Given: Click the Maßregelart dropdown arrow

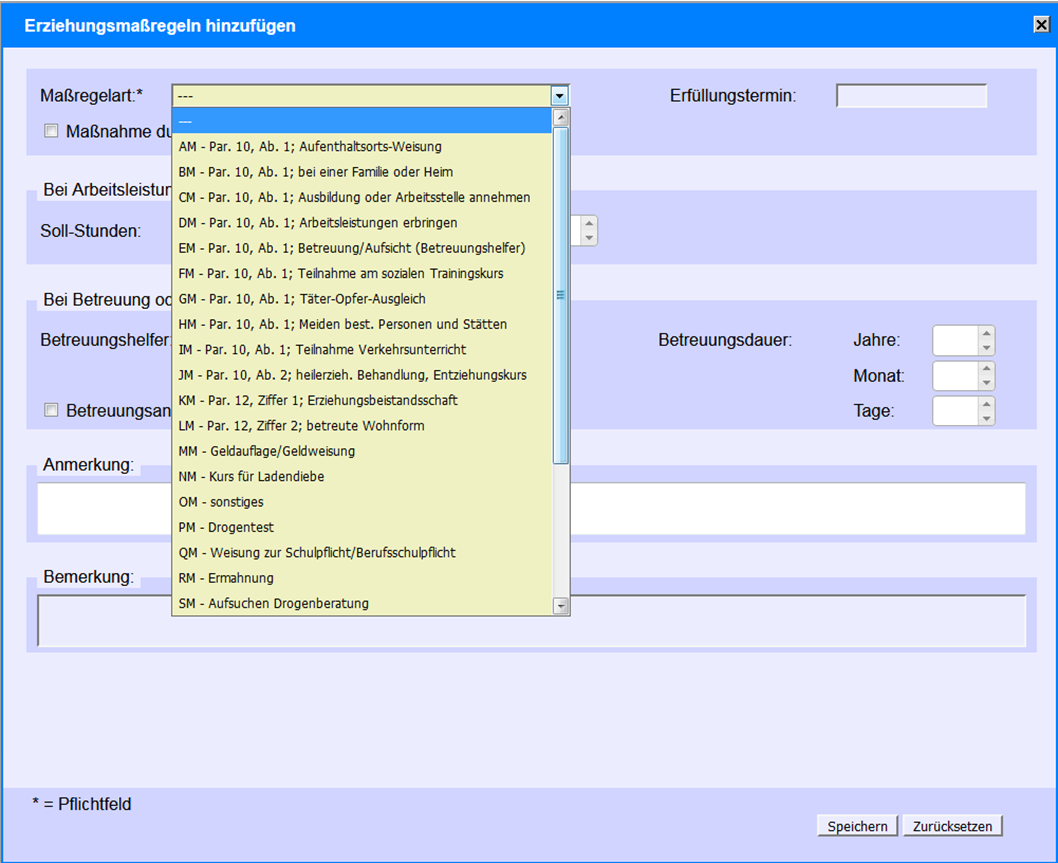Looking at the screenshot, I should tap(559, 96).
